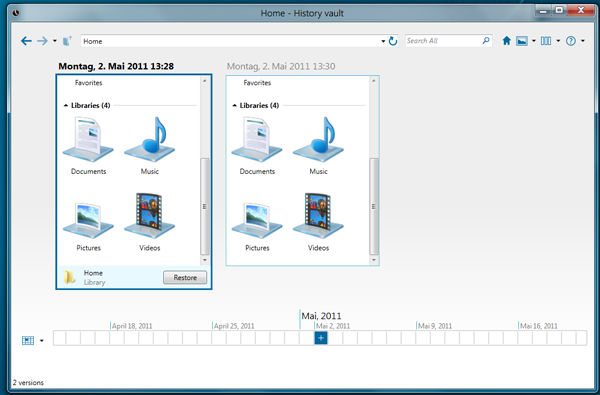Click the forward navigation arrow
Viewport: 600px width, 395px height.
42,41
